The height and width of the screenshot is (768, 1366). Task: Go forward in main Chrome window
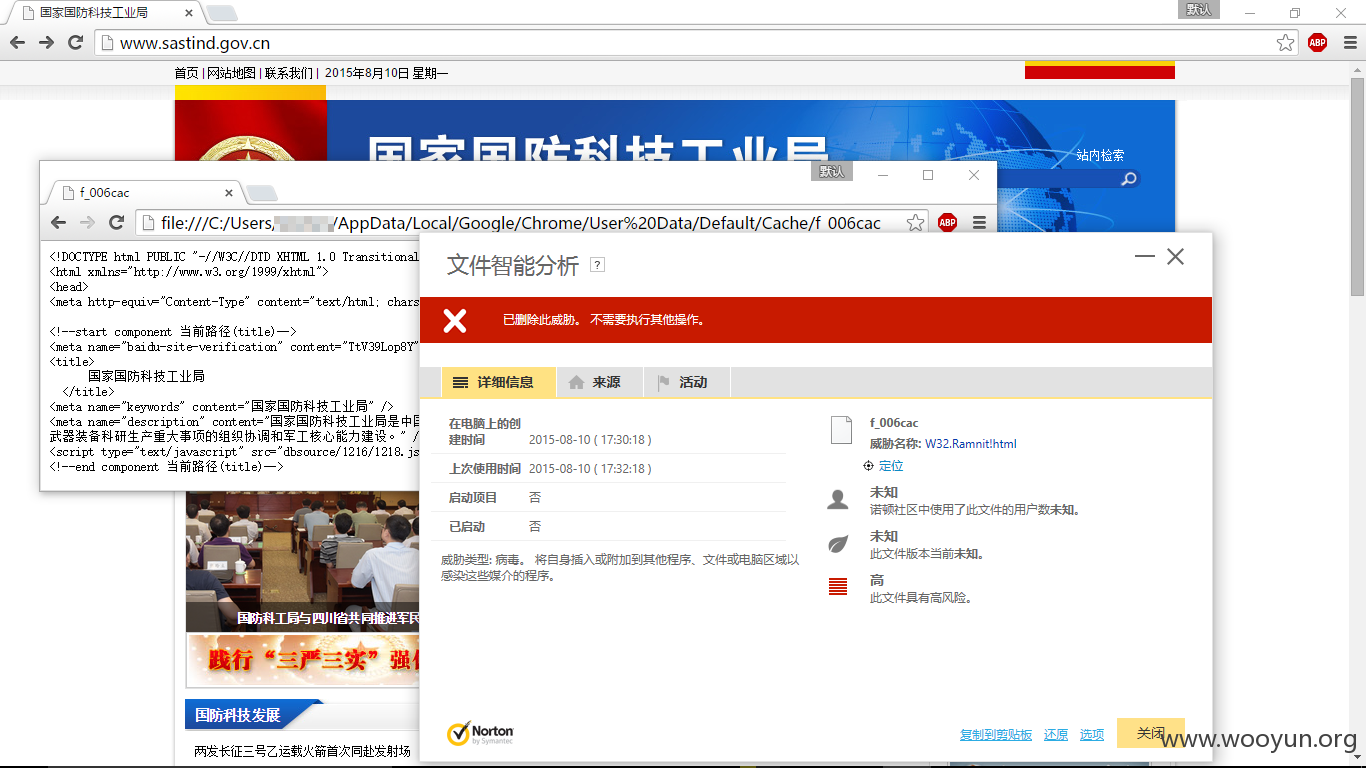pos(46,42)
